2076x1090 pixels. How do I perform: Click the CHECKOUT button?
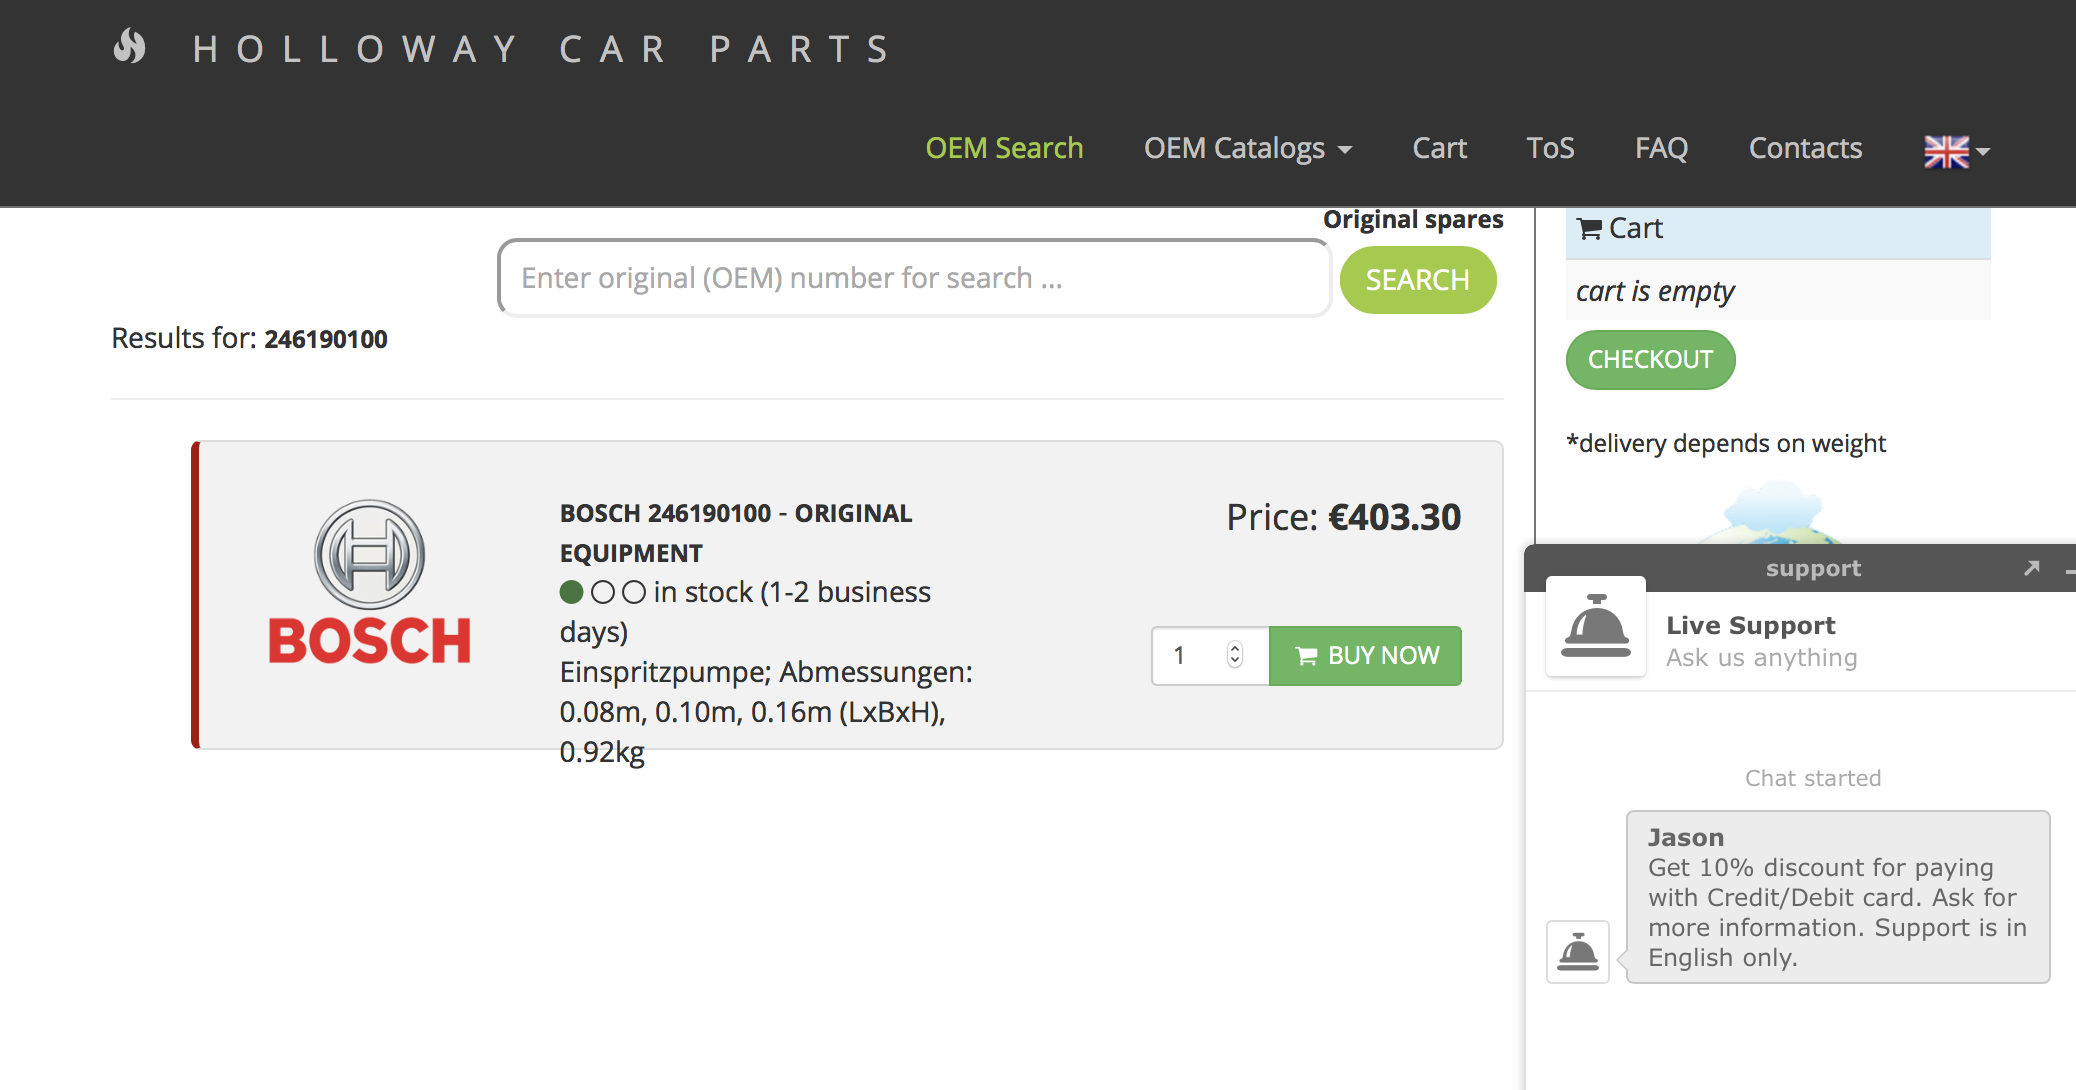1650,360
